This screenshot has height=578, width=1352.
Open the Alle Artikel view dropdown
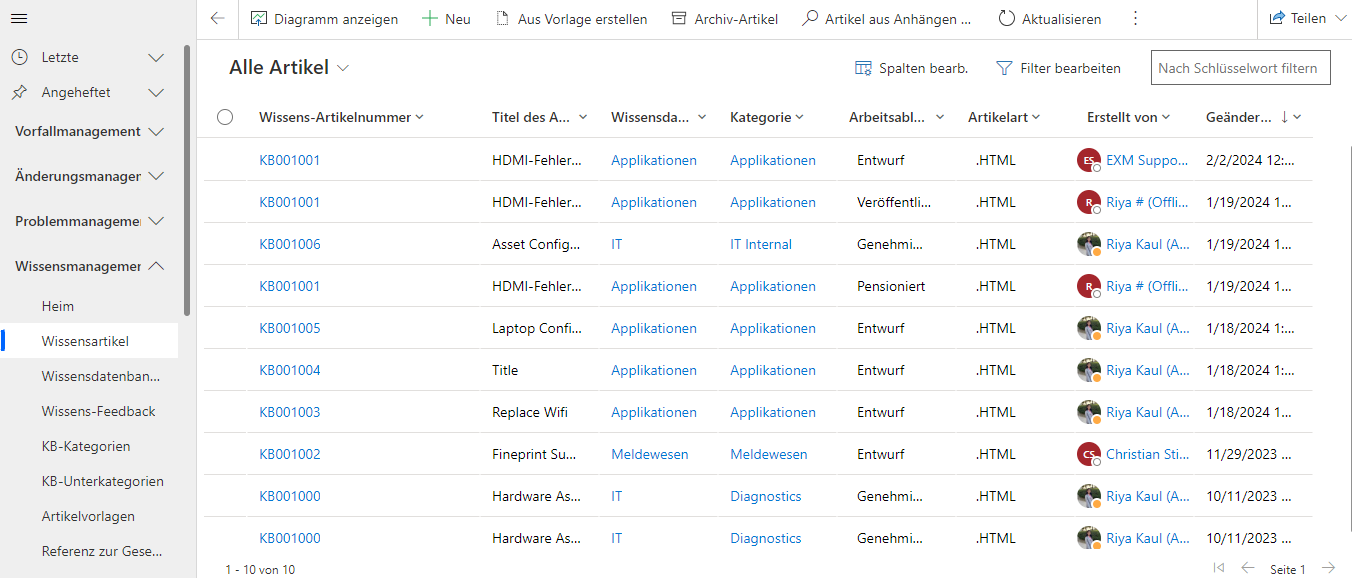[343, 68]
